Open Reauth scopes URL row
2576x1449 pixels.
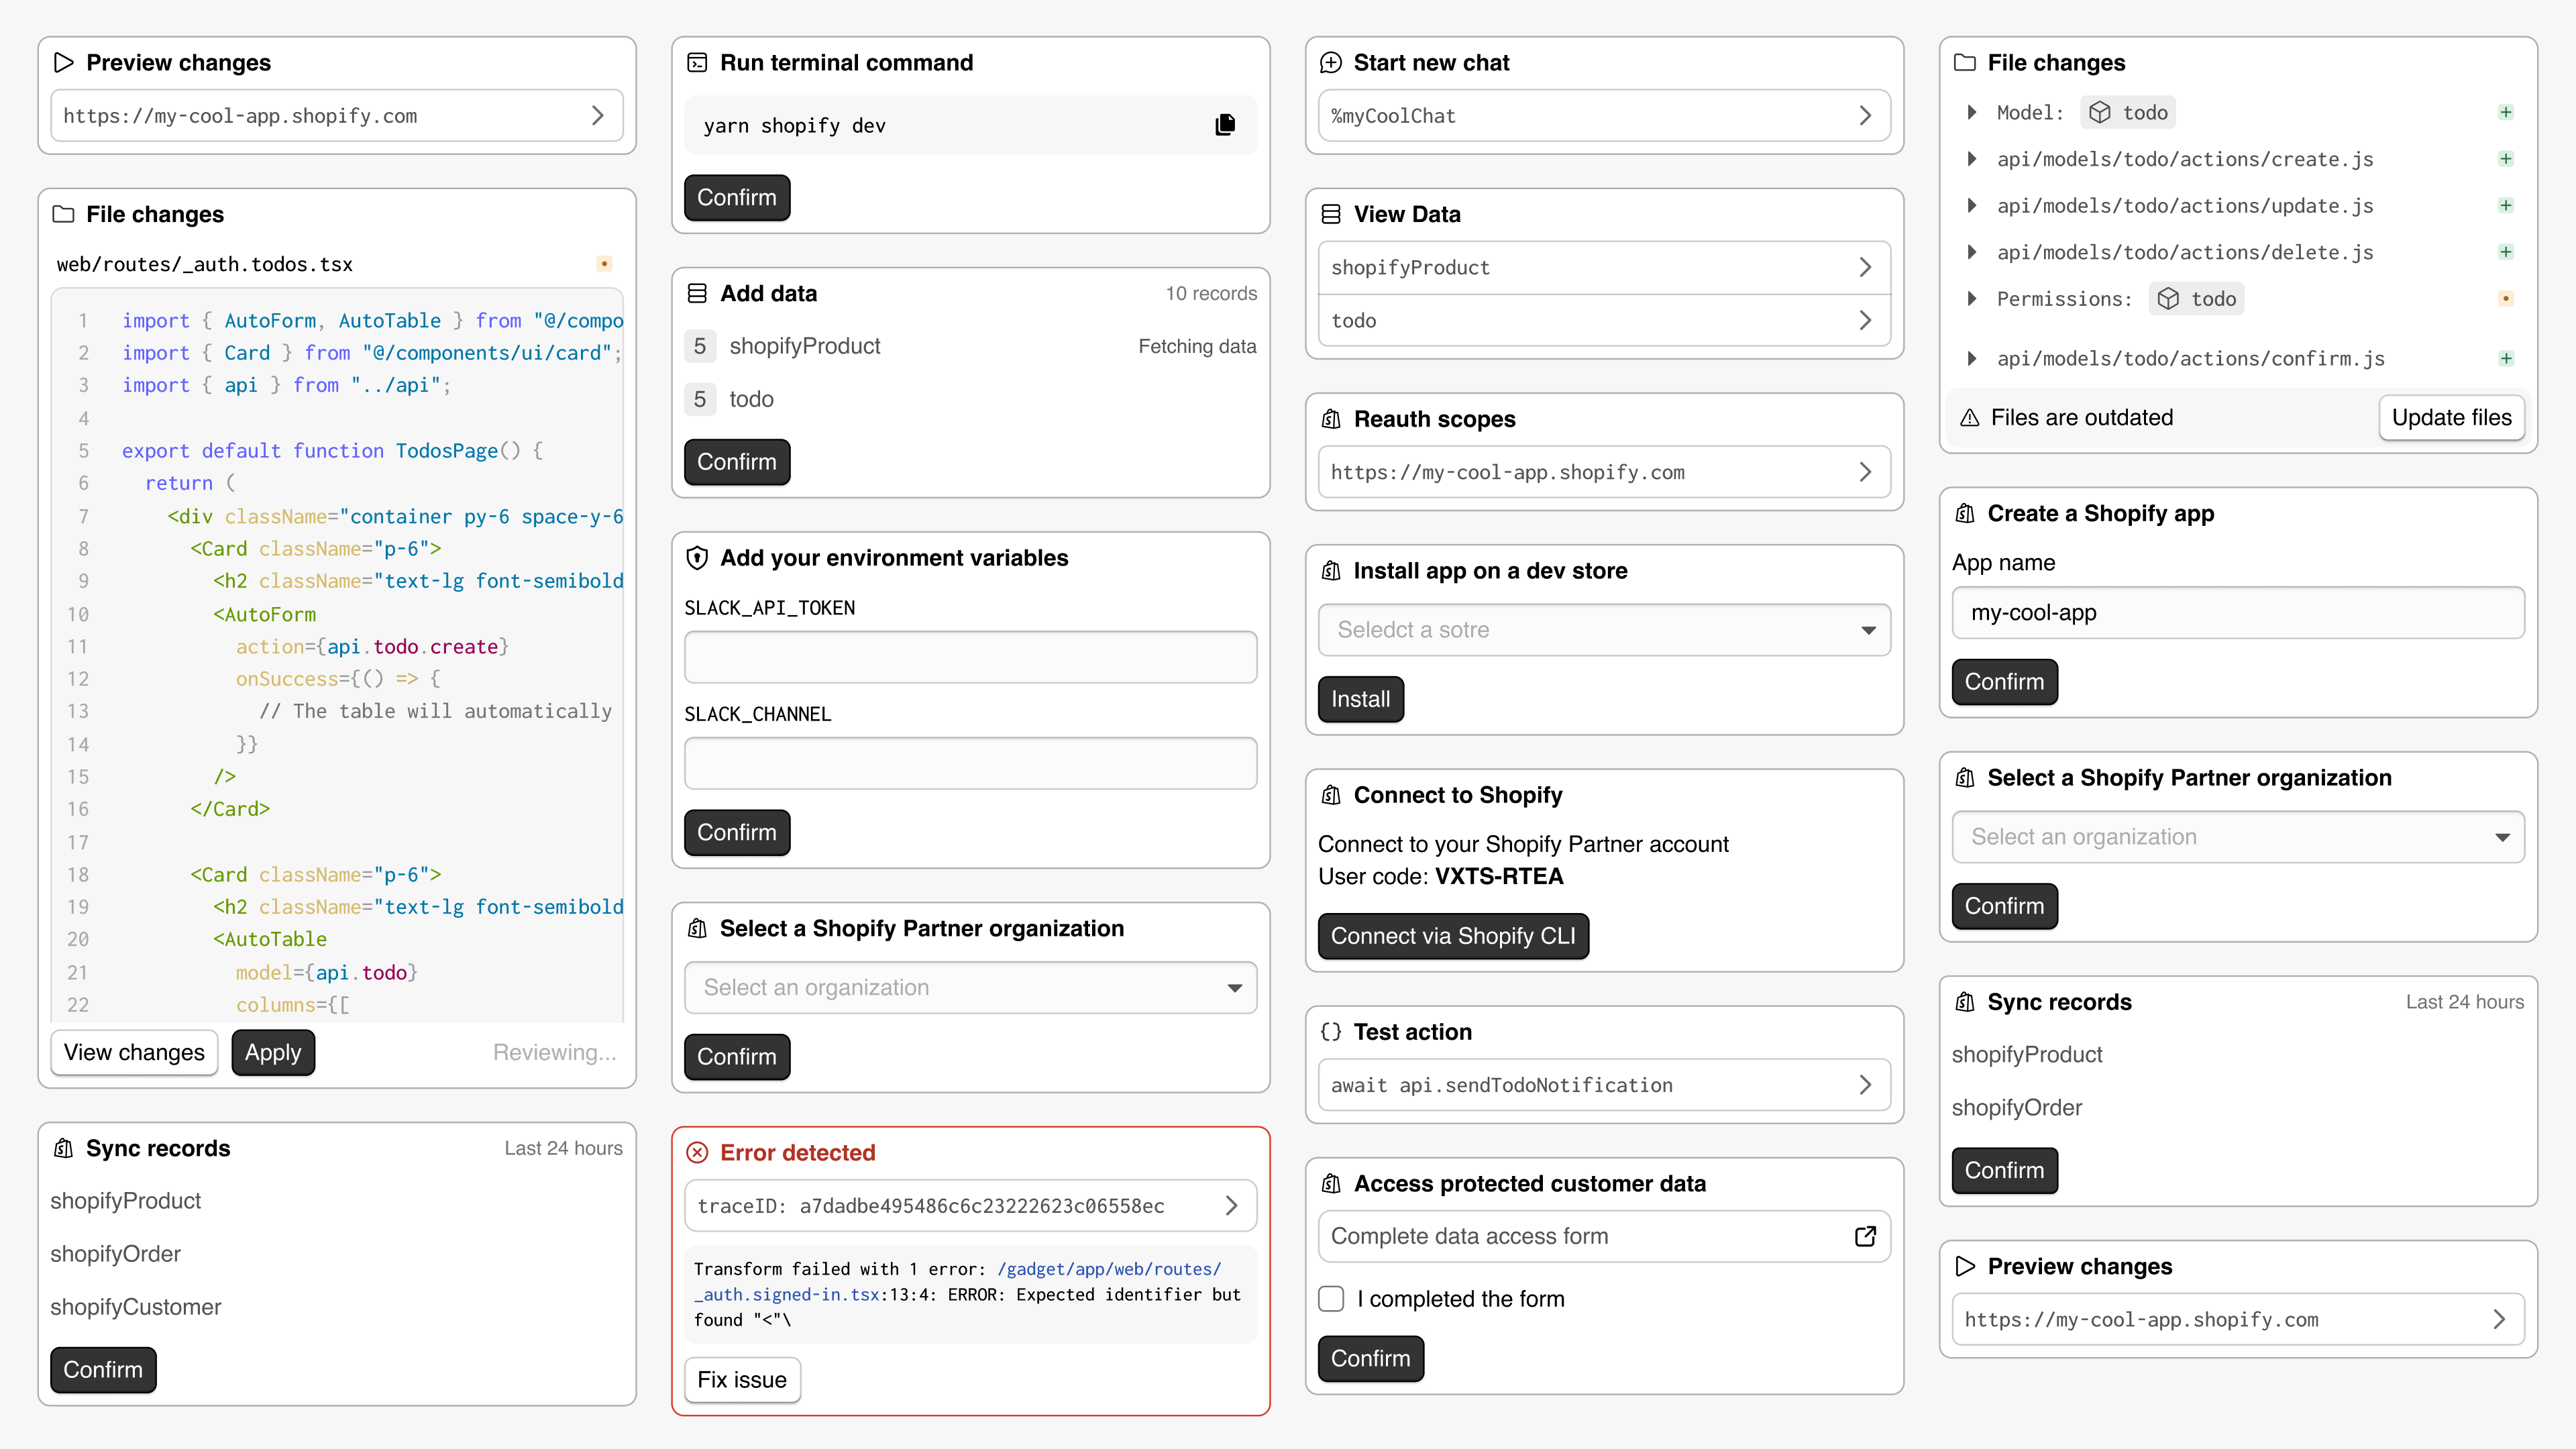(1604, 472)
